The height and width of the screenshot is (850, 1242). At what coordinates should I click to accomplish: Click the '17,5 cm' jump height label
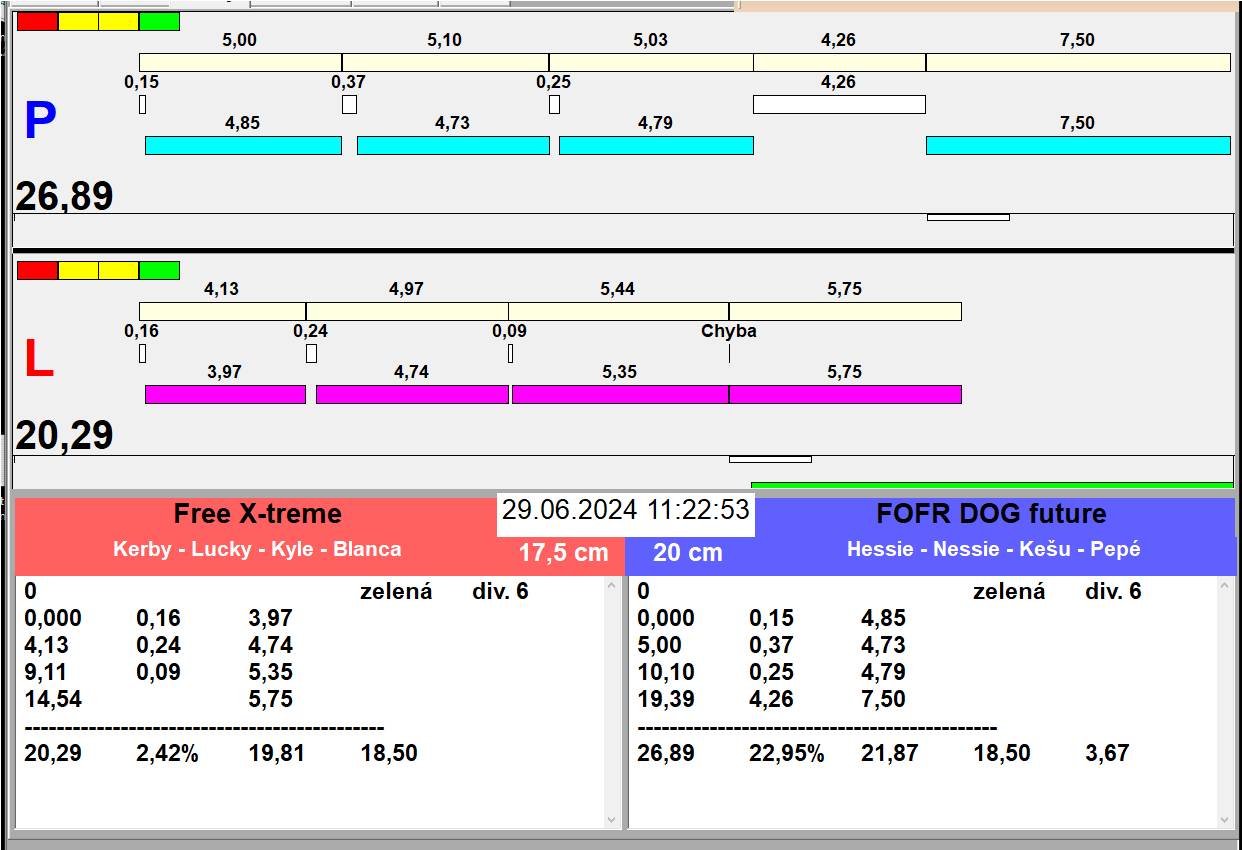click(563, 552)
